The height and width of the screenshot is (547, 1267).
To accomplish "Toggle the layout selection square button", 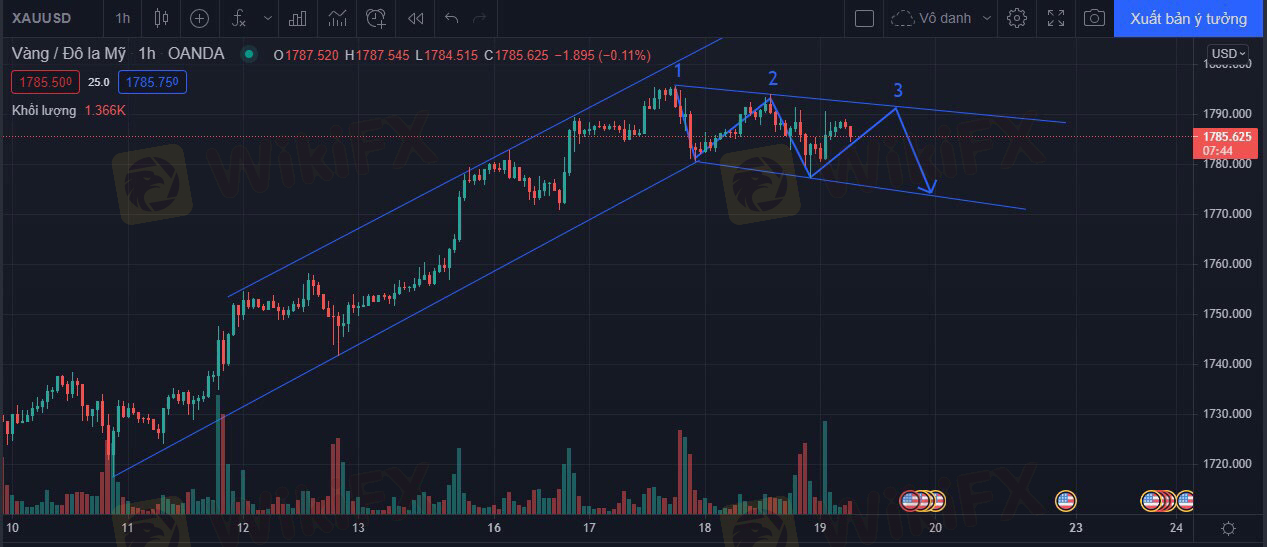I will (x=865, y=18).
